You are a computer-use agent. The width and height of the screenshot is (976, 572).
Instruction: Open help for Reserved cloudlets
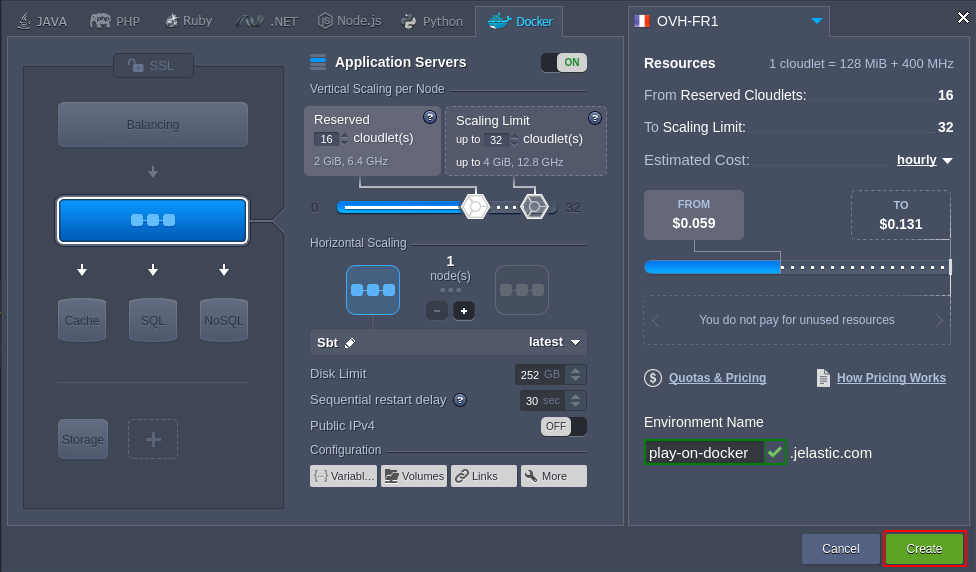click(429, 117)
